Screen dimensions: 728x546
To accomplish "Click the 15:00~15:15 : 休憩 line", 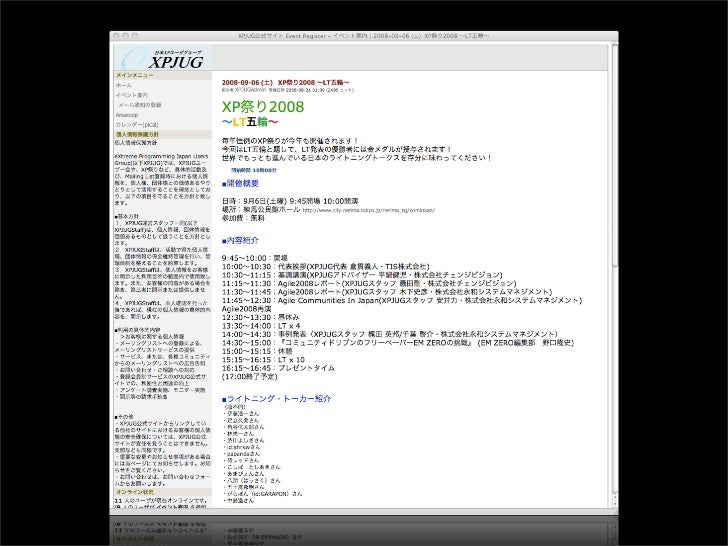I will 257,351.
